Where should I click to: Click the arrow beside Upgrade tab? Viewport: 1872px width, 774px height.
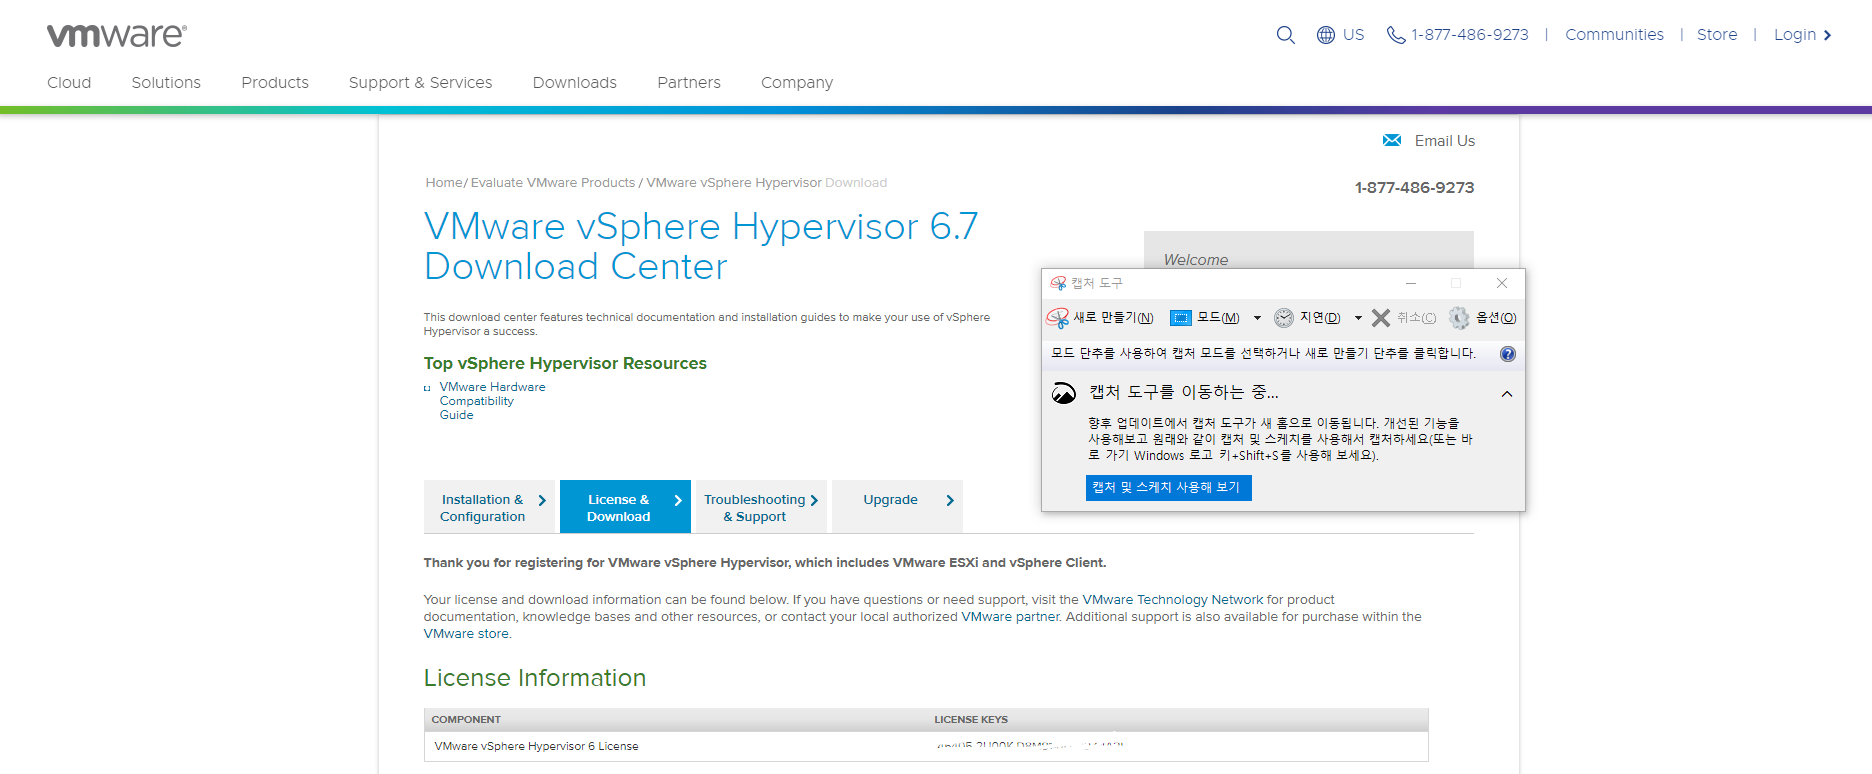tap(950, 501)
